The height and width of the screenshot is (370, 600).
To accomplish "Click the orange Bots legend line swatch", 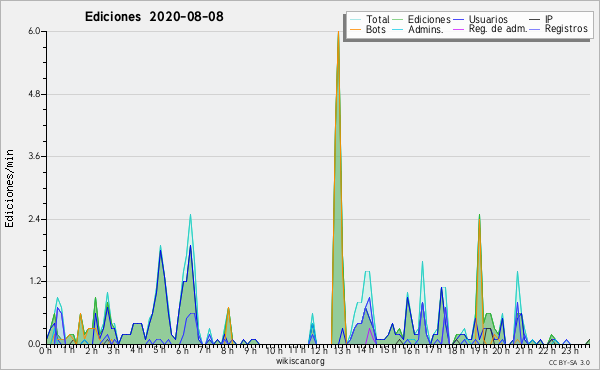I will (355, 29).
